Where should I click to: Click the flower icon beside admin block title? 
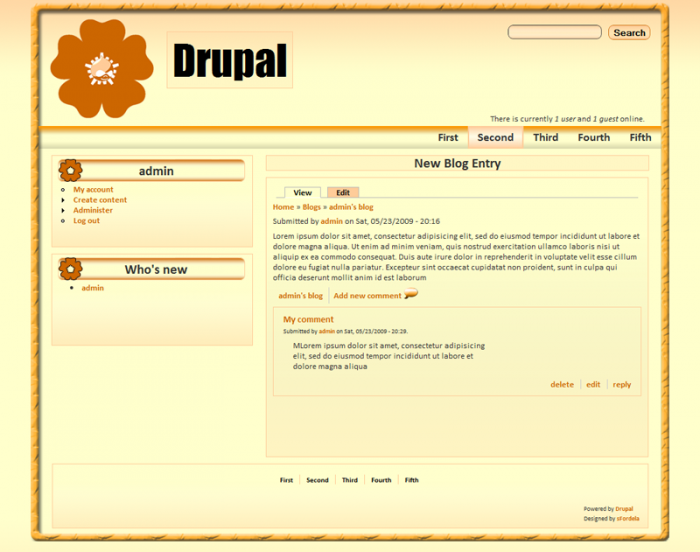[x=71, y=171]
